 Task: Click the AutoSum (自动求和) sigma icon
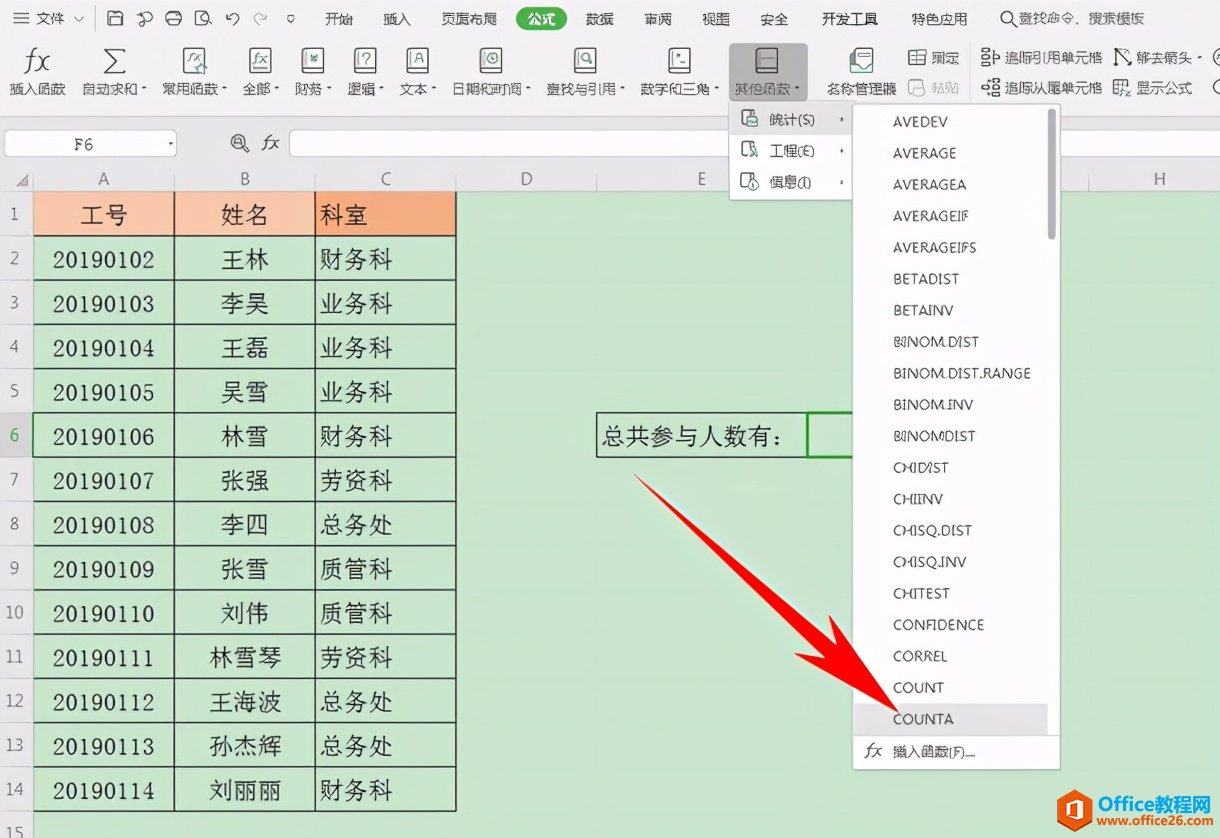click(114, 62)
